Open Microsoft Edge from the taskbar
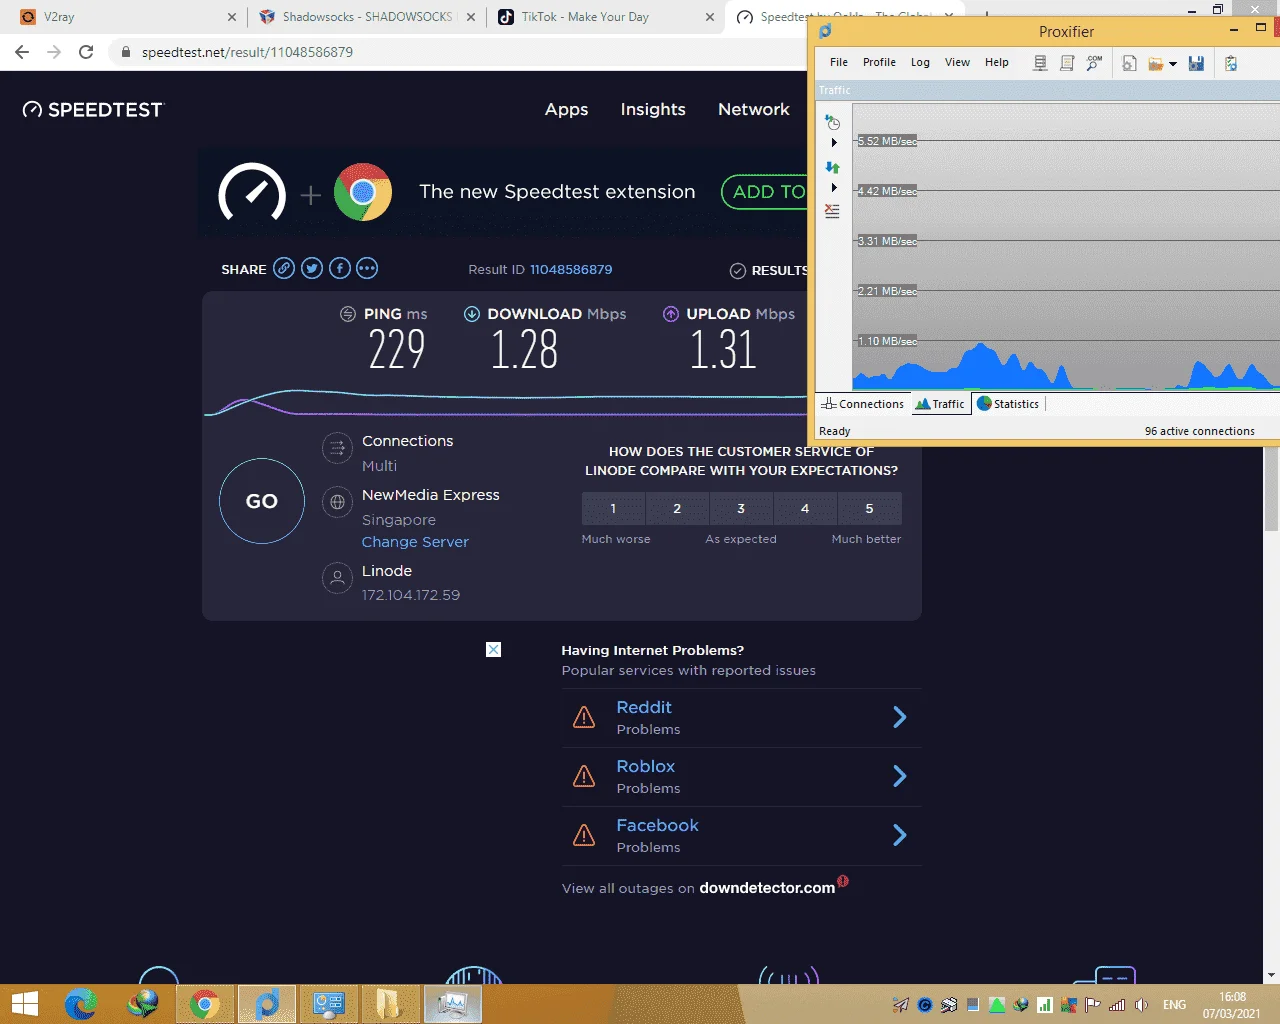1280x1024 pixels. pos(81,1004)
